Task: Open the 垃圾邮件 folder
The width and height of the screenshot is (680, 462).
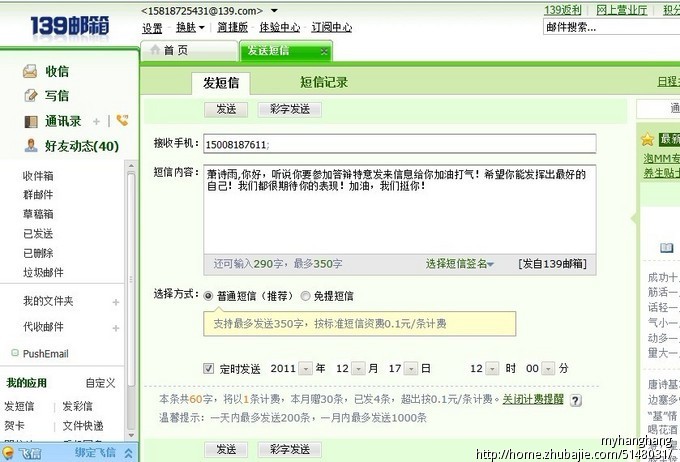Action: tap(43, 273)
